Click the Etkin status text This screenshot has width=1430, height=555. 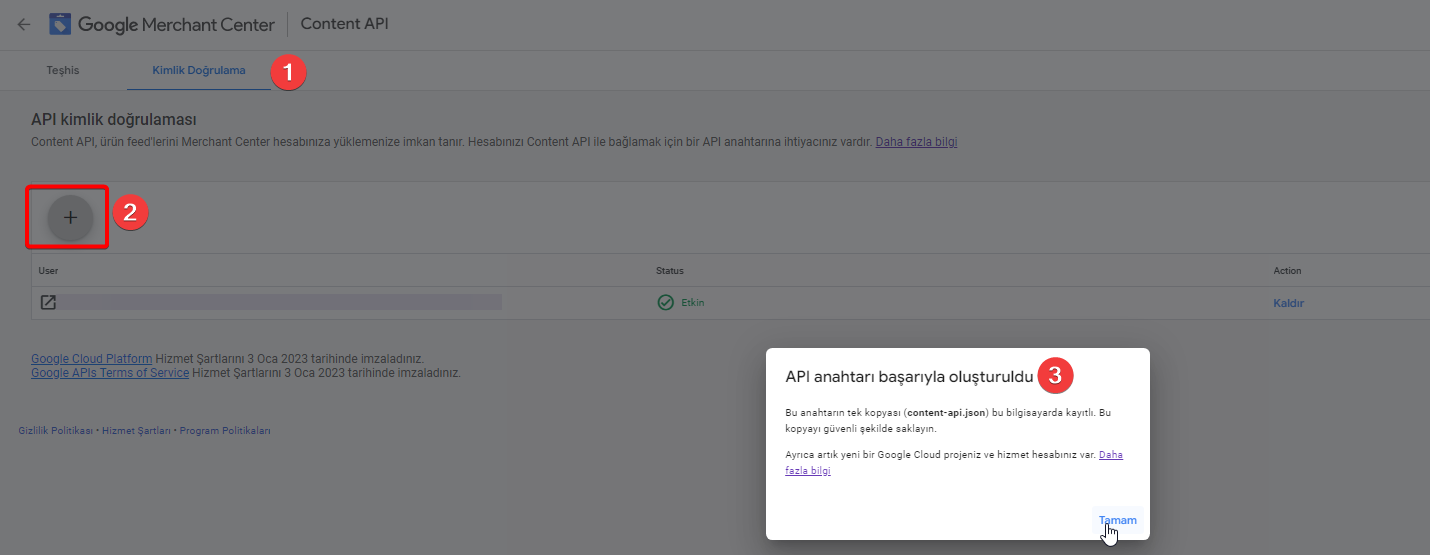coord(692,303)
